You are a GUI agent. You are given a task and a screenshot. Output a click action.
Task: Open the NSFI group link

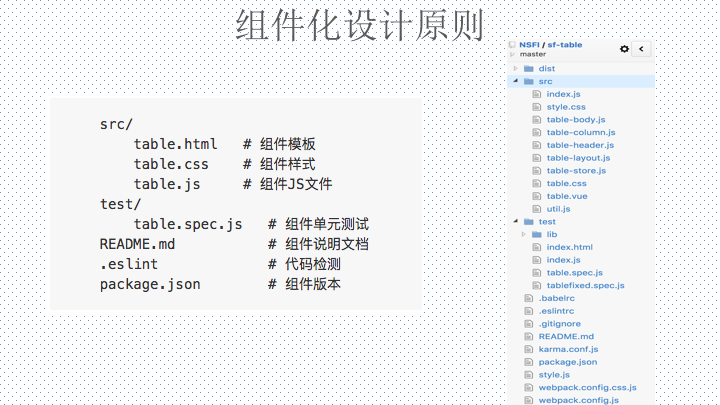529,45
